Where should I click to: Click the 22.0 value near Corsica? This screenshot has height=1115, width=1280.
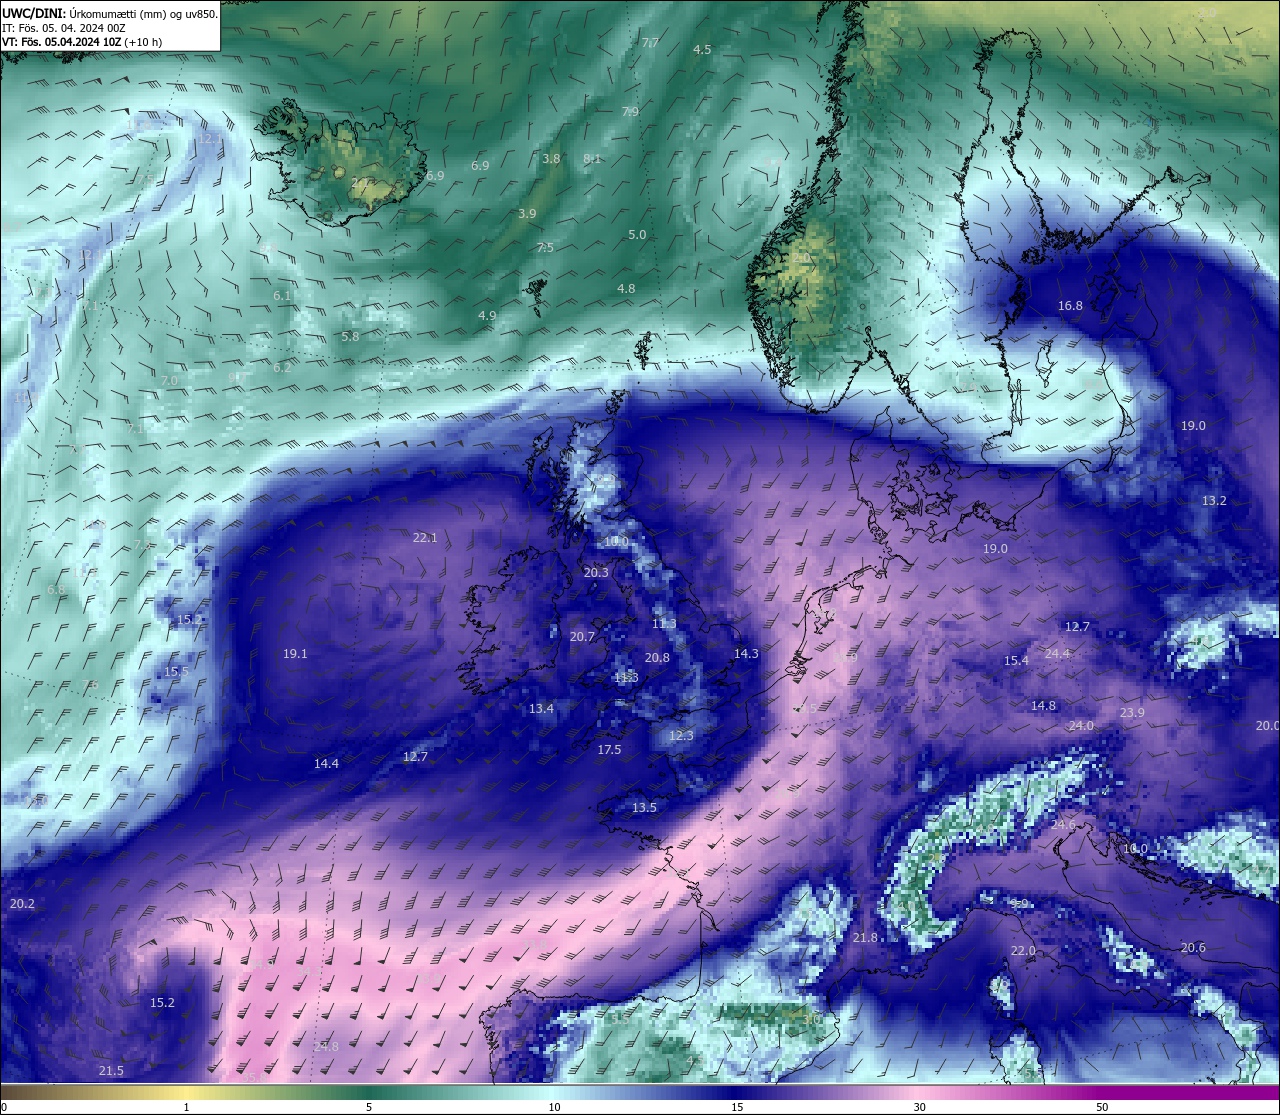1023,951
